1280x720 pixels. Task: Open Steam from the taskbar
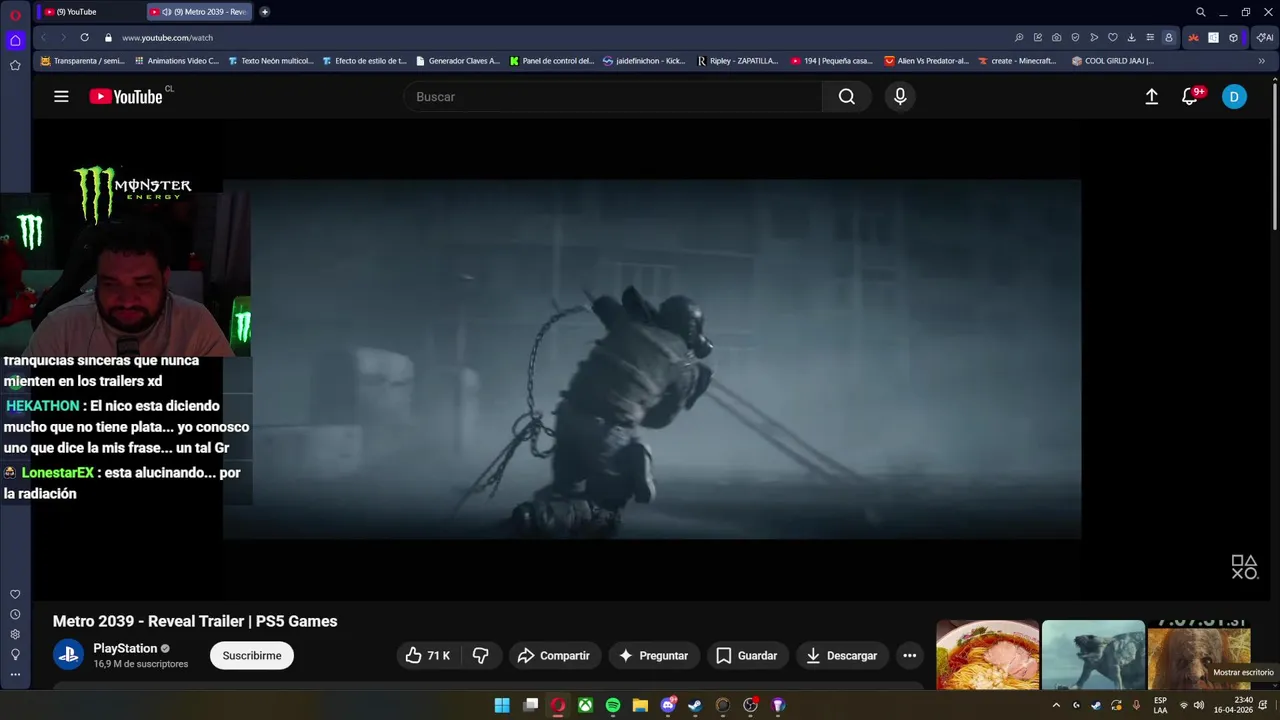click(695, 705)
